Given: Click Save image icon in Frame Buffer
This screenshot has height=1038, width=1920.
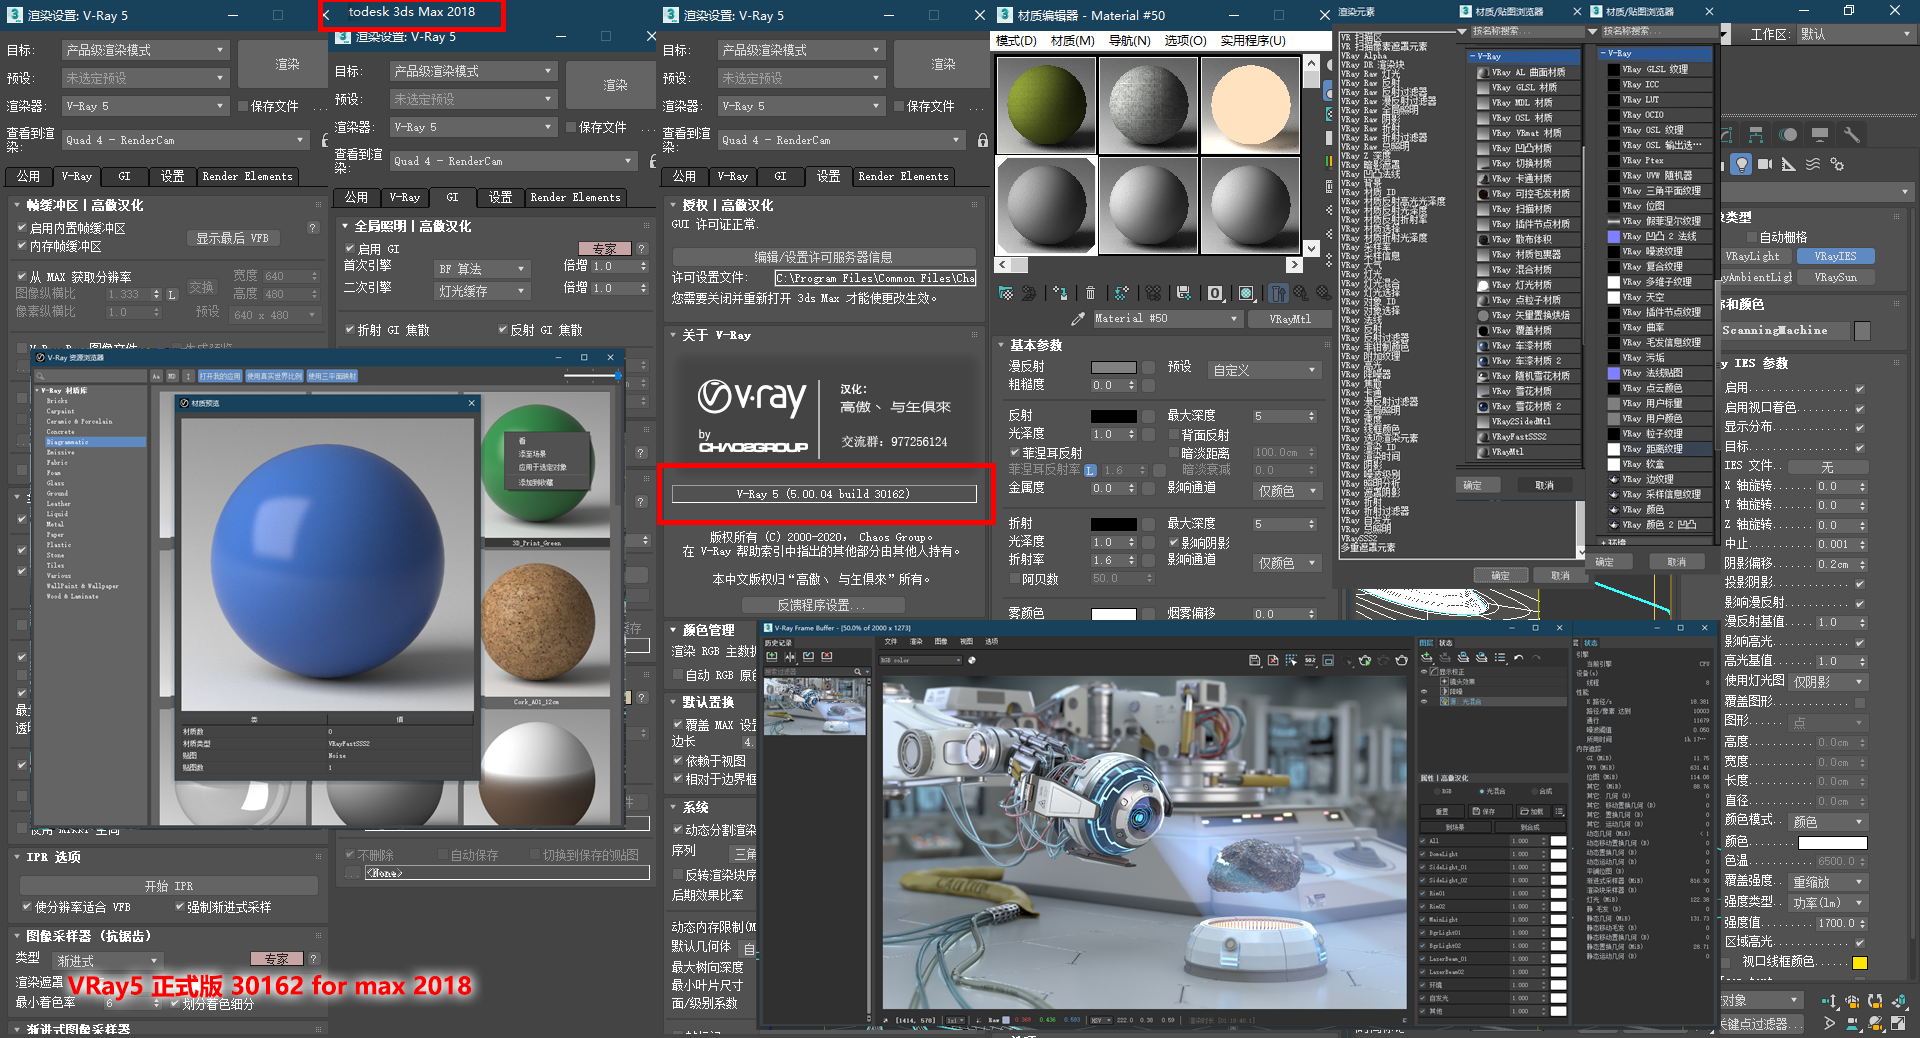Looking at the screenshot, I should pos(1254,660).
